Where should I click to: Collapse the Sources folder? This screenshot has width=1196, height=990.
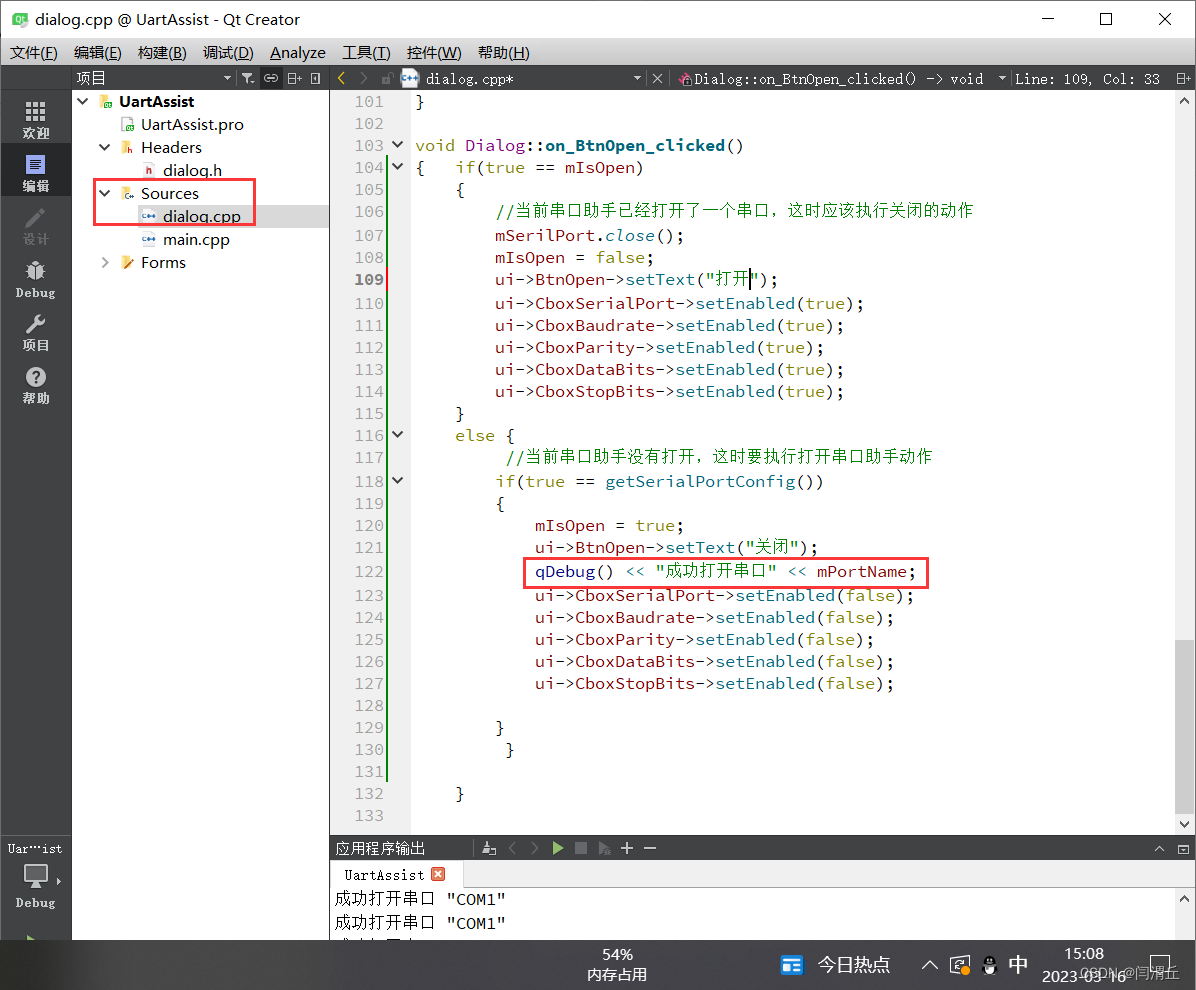click(x=105, y=193)
